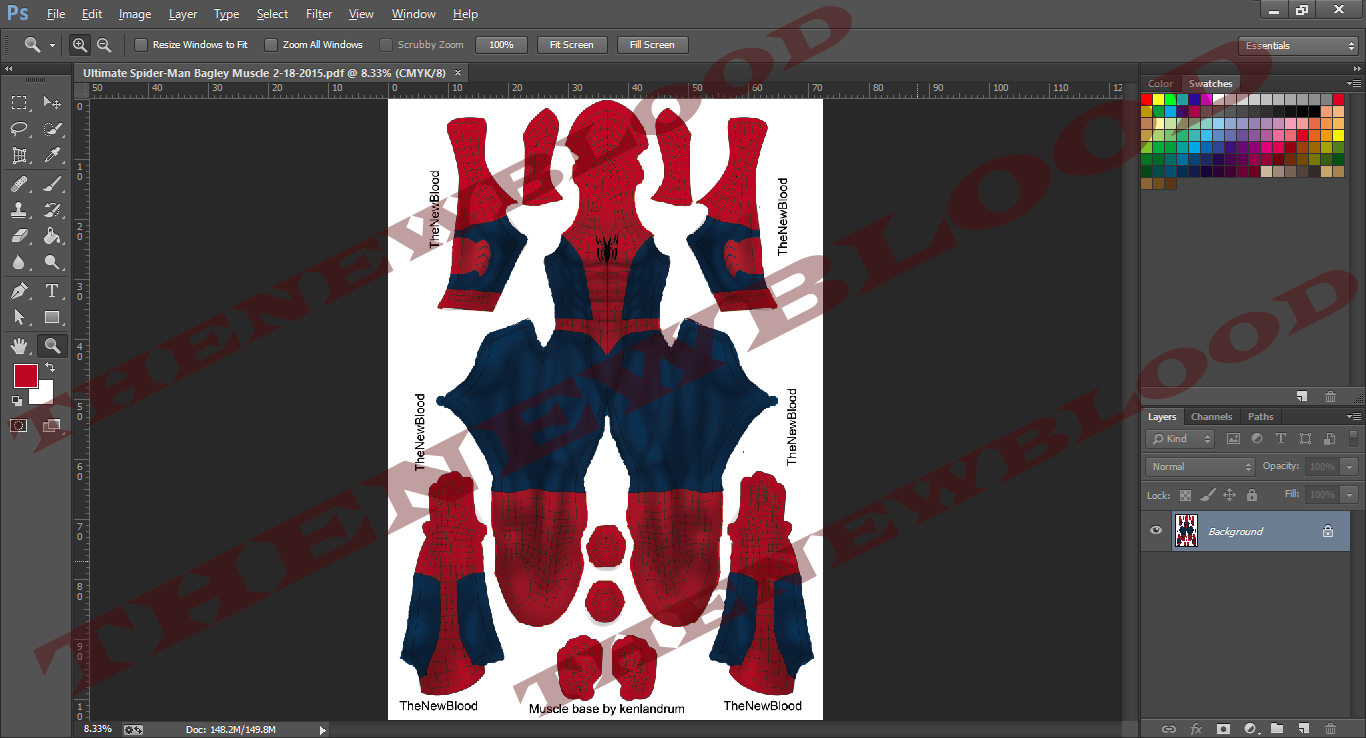Select the Hand tool
1366x738 pixels.
[x=19, y=346]
